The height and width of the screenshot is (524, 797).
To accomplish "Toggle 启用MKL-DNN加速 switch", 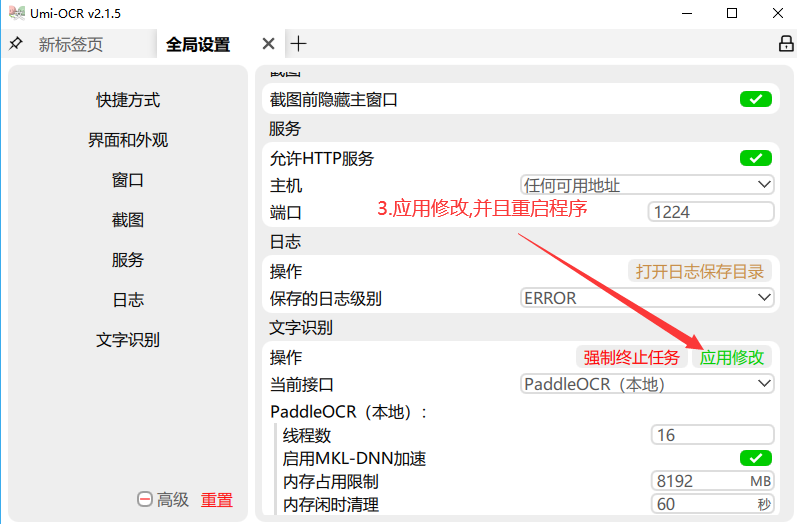I will click(755, 458).
